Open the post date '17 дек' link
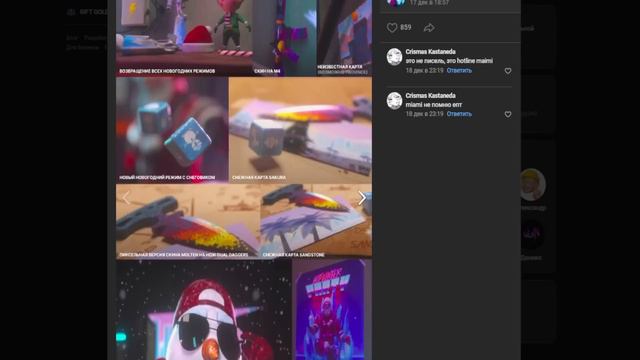This screenshot has height=360, width=640. click(x=429, y=2)
